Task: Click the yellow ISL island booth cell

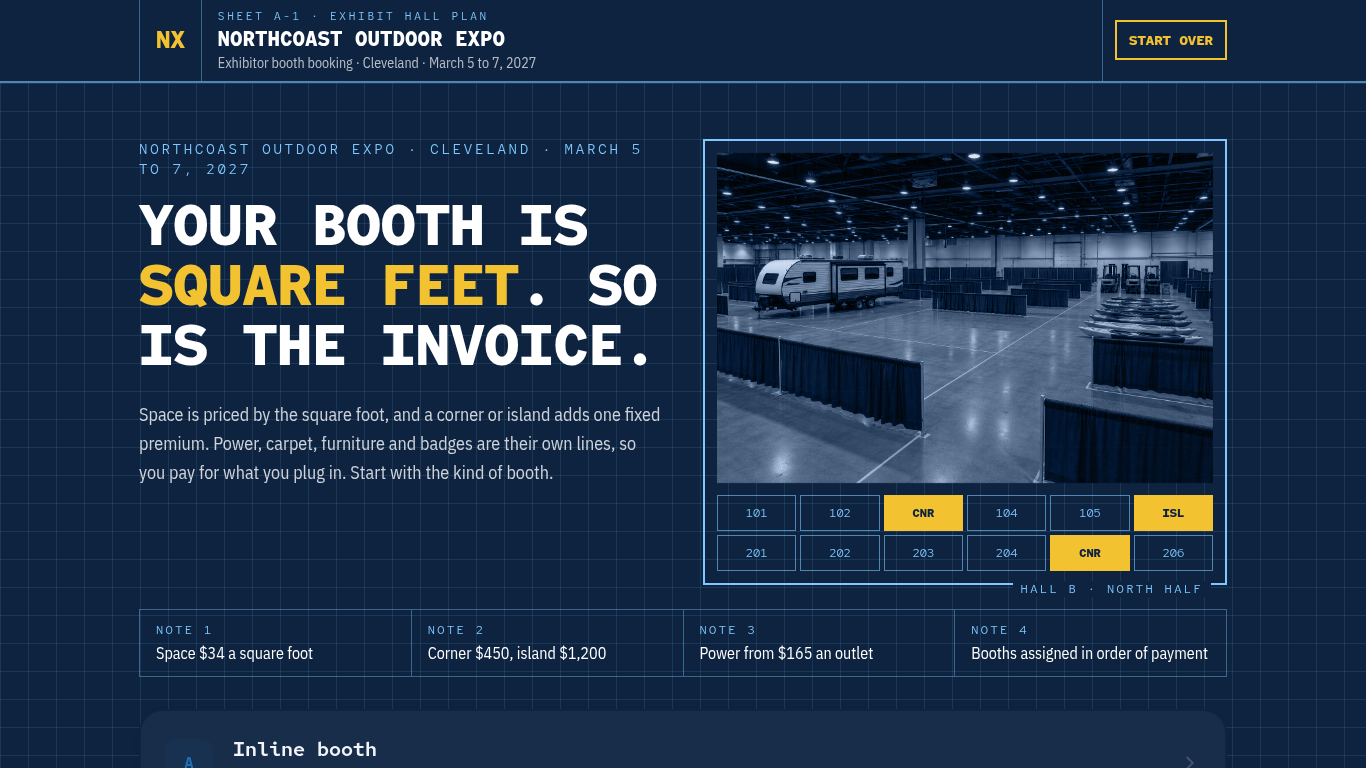Action: pyautogui.click(x=1173, y=513)
